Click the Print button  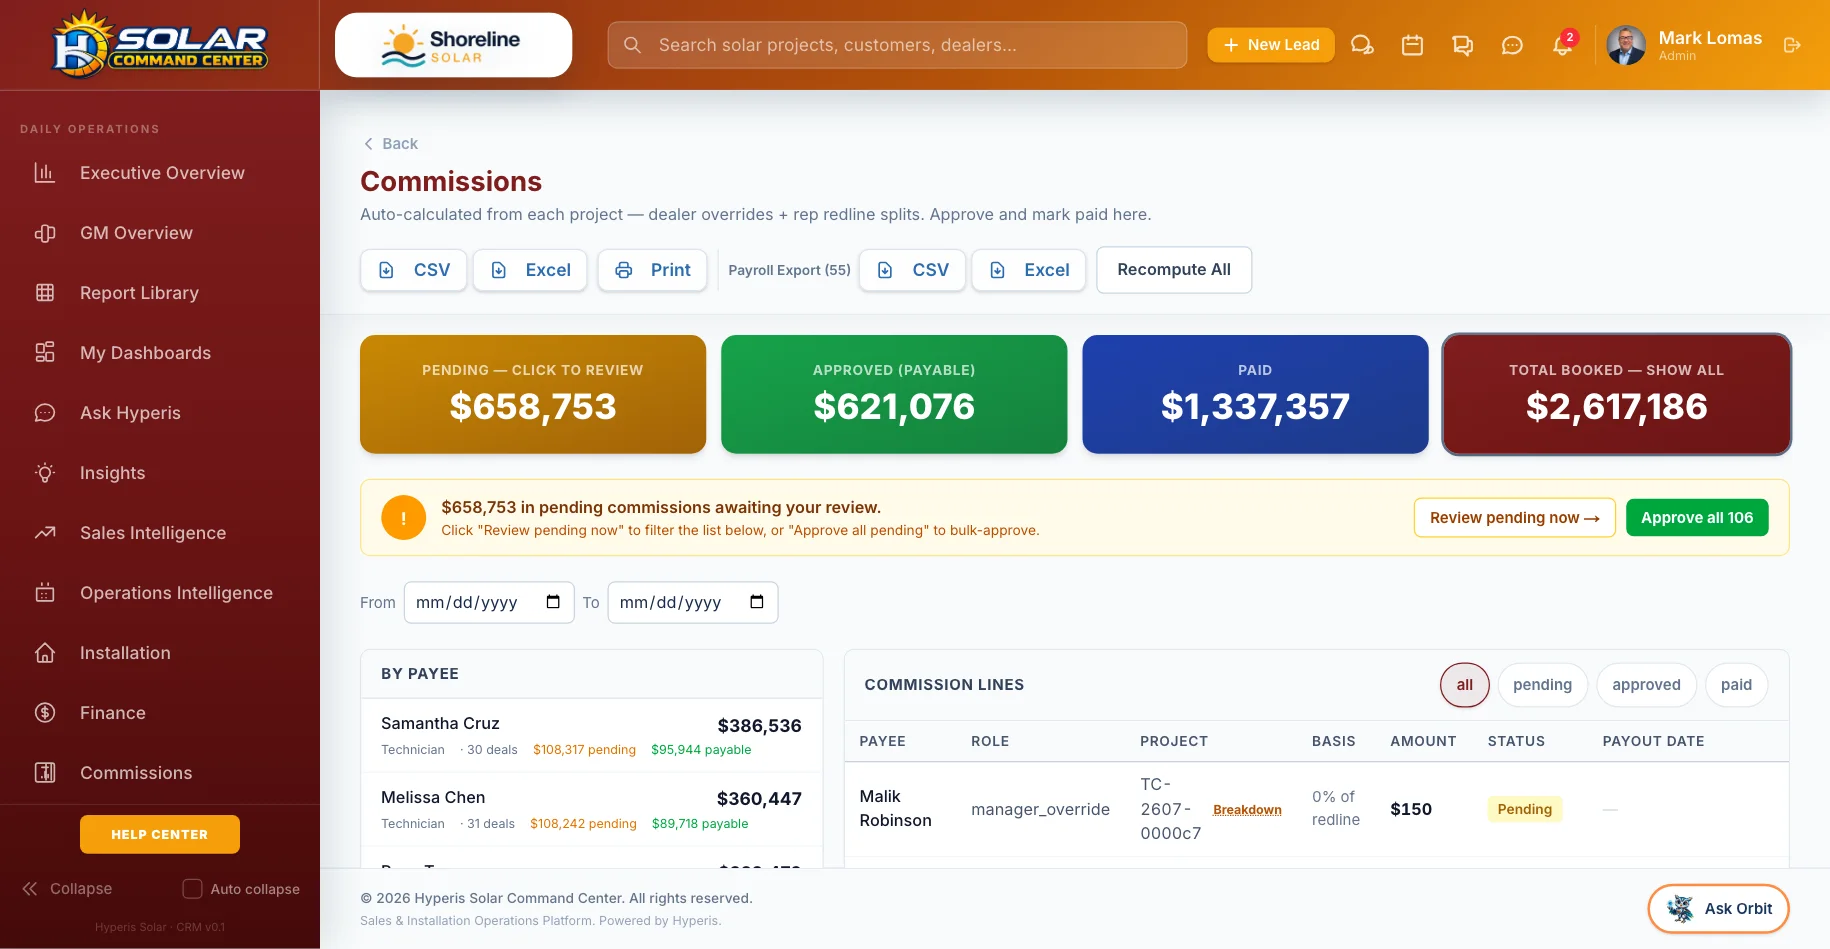pyautogui.click(x=652, y=270)
